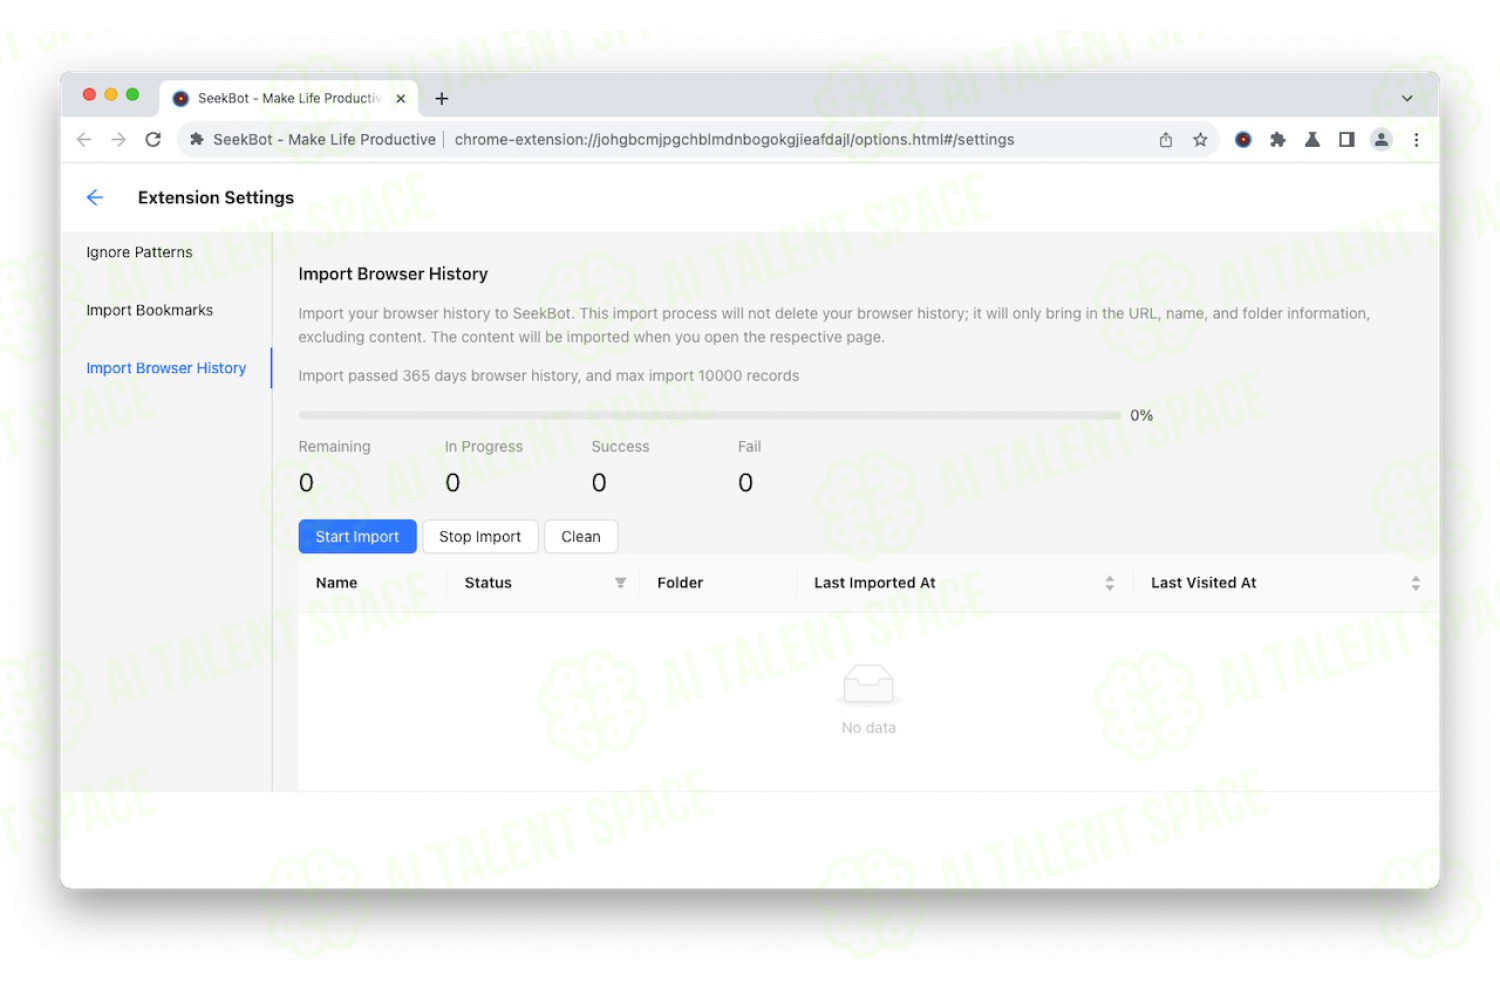The width and height of the screenshot is (1500, 1000).
Task: Click the Fail statistic label
Action: pos(750,447)
